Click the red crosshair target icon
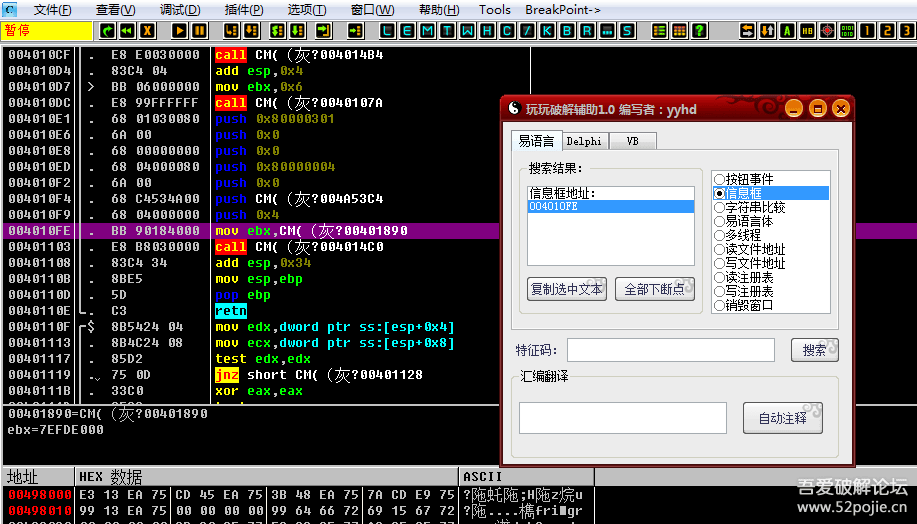Screen dimensions: 917x524 (827, 30)
